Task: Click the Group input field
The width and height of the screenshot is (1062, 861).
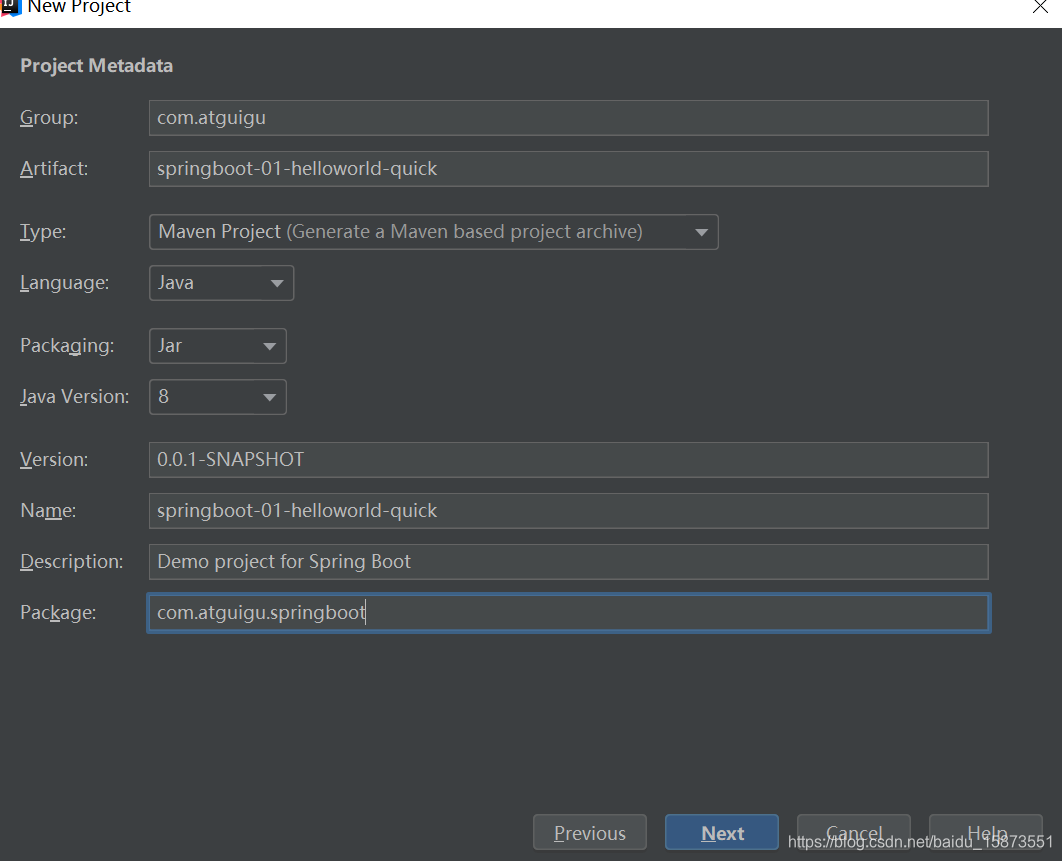Action: 568,117
